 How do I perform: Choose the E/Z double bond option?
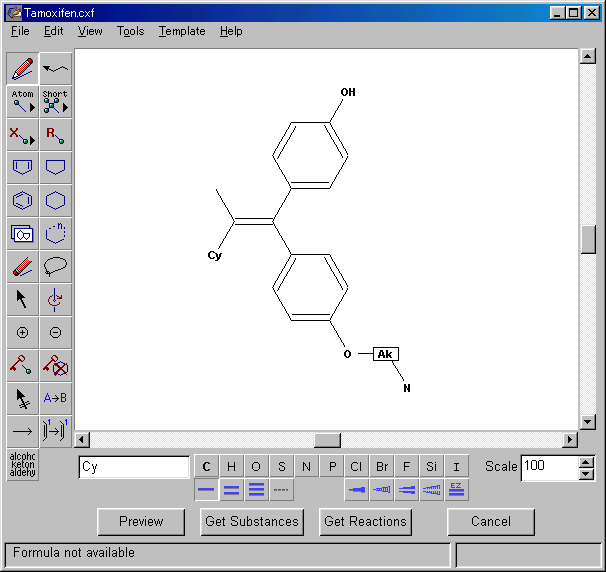tap(456, 490)
